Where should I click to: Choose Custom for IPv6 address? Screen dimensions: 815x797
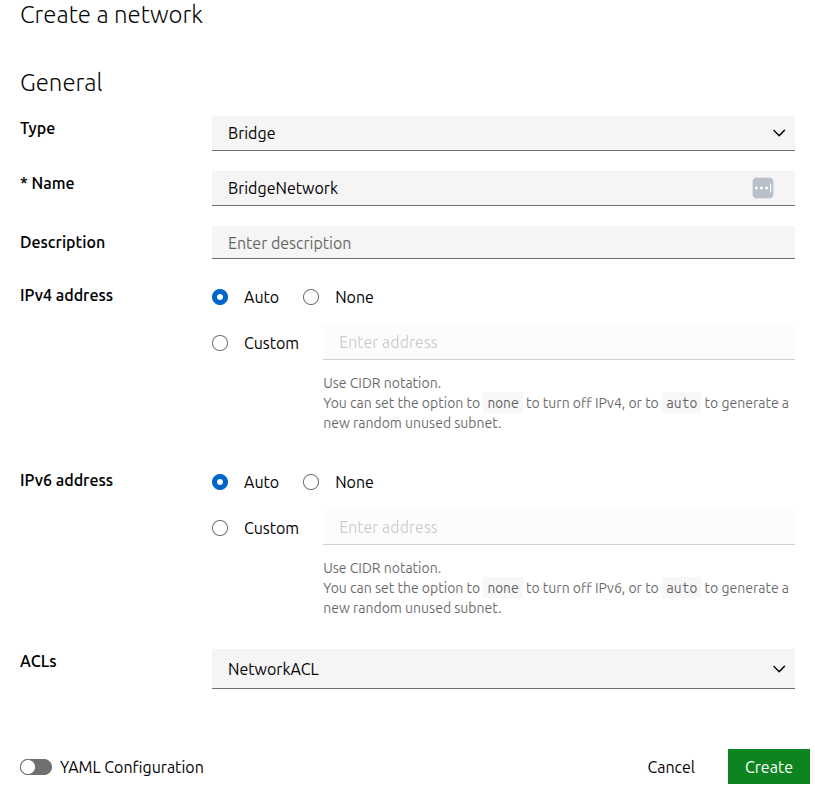click(221, 528)
